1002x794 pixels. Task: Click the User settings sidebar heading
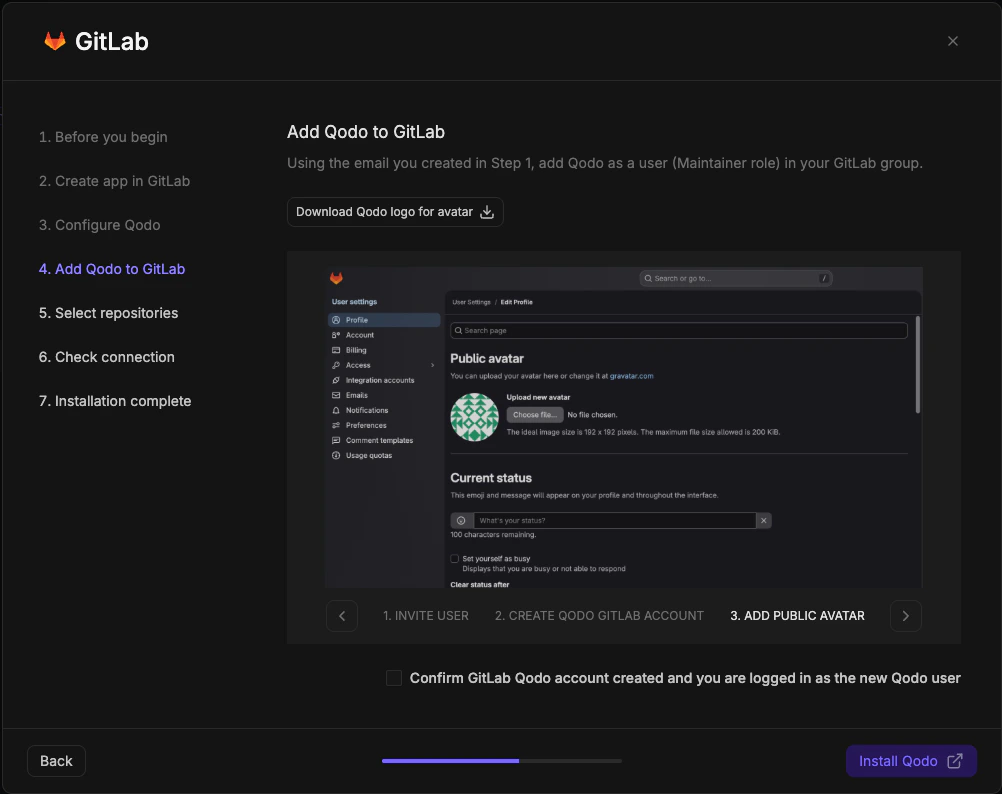coord(354,302)
